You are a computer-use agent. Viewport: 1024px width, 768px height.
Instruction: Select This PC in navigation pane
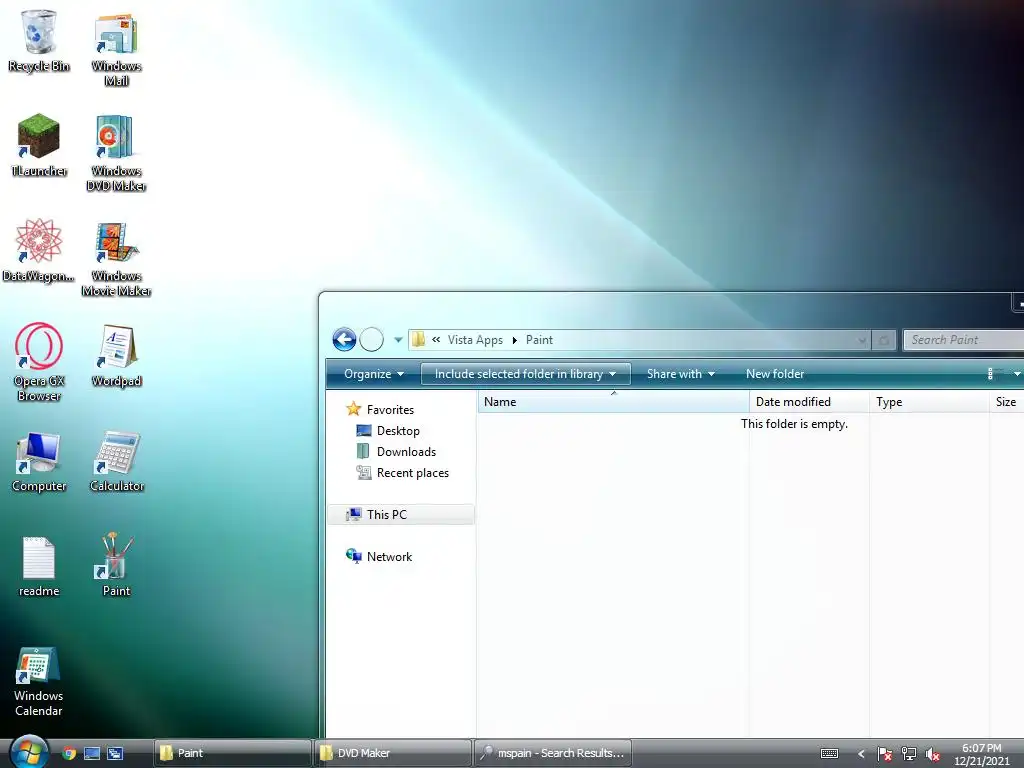[401, 515]
